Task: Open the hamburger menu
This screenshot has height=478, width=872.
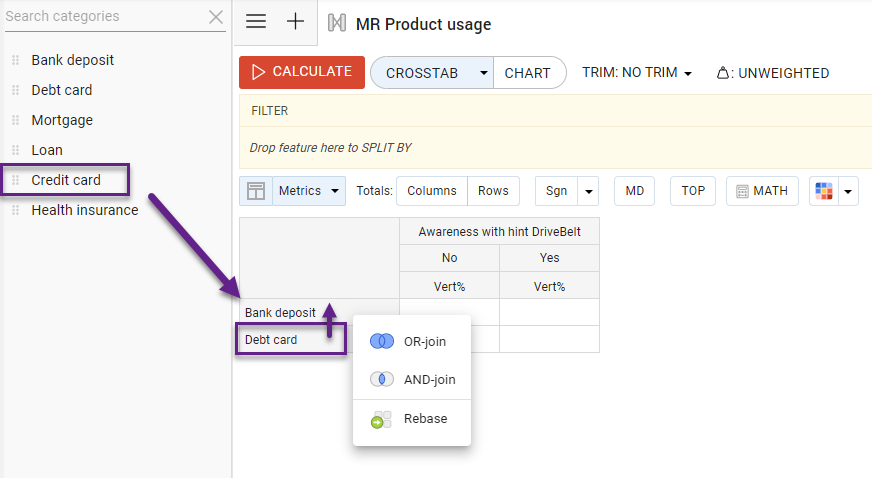Action: pos(256,22)
